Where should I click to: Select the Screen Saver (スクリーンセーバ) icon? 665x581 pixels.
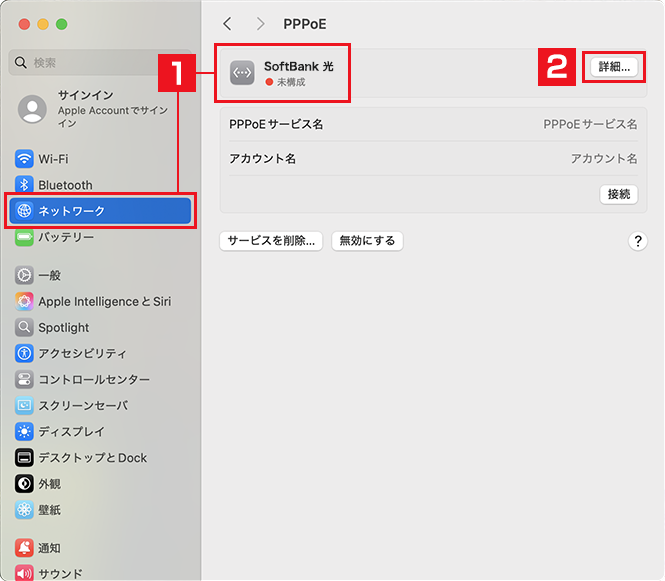[24, 406]
